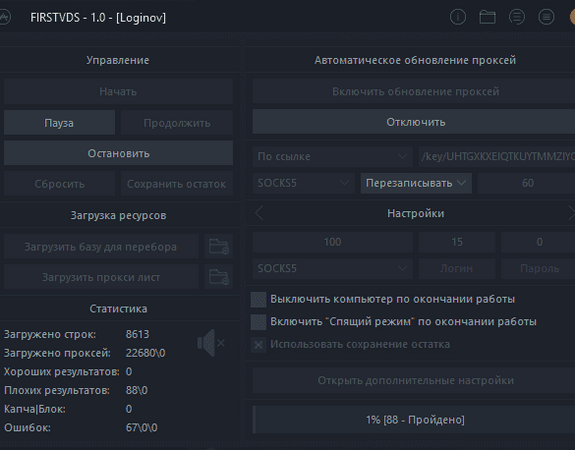This screenshot has height=450, width=575.
Task: Expand the "По ссылке" source dropdown
Action: (333, 157)
